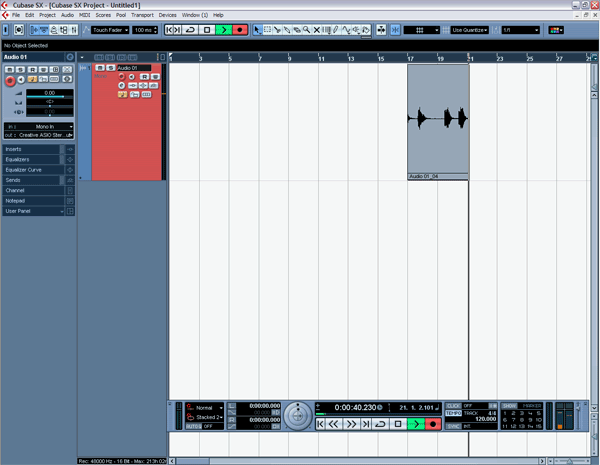Click the toolbar Play button
The width and height of the screenshot is (600, 465).
(223, 30)
